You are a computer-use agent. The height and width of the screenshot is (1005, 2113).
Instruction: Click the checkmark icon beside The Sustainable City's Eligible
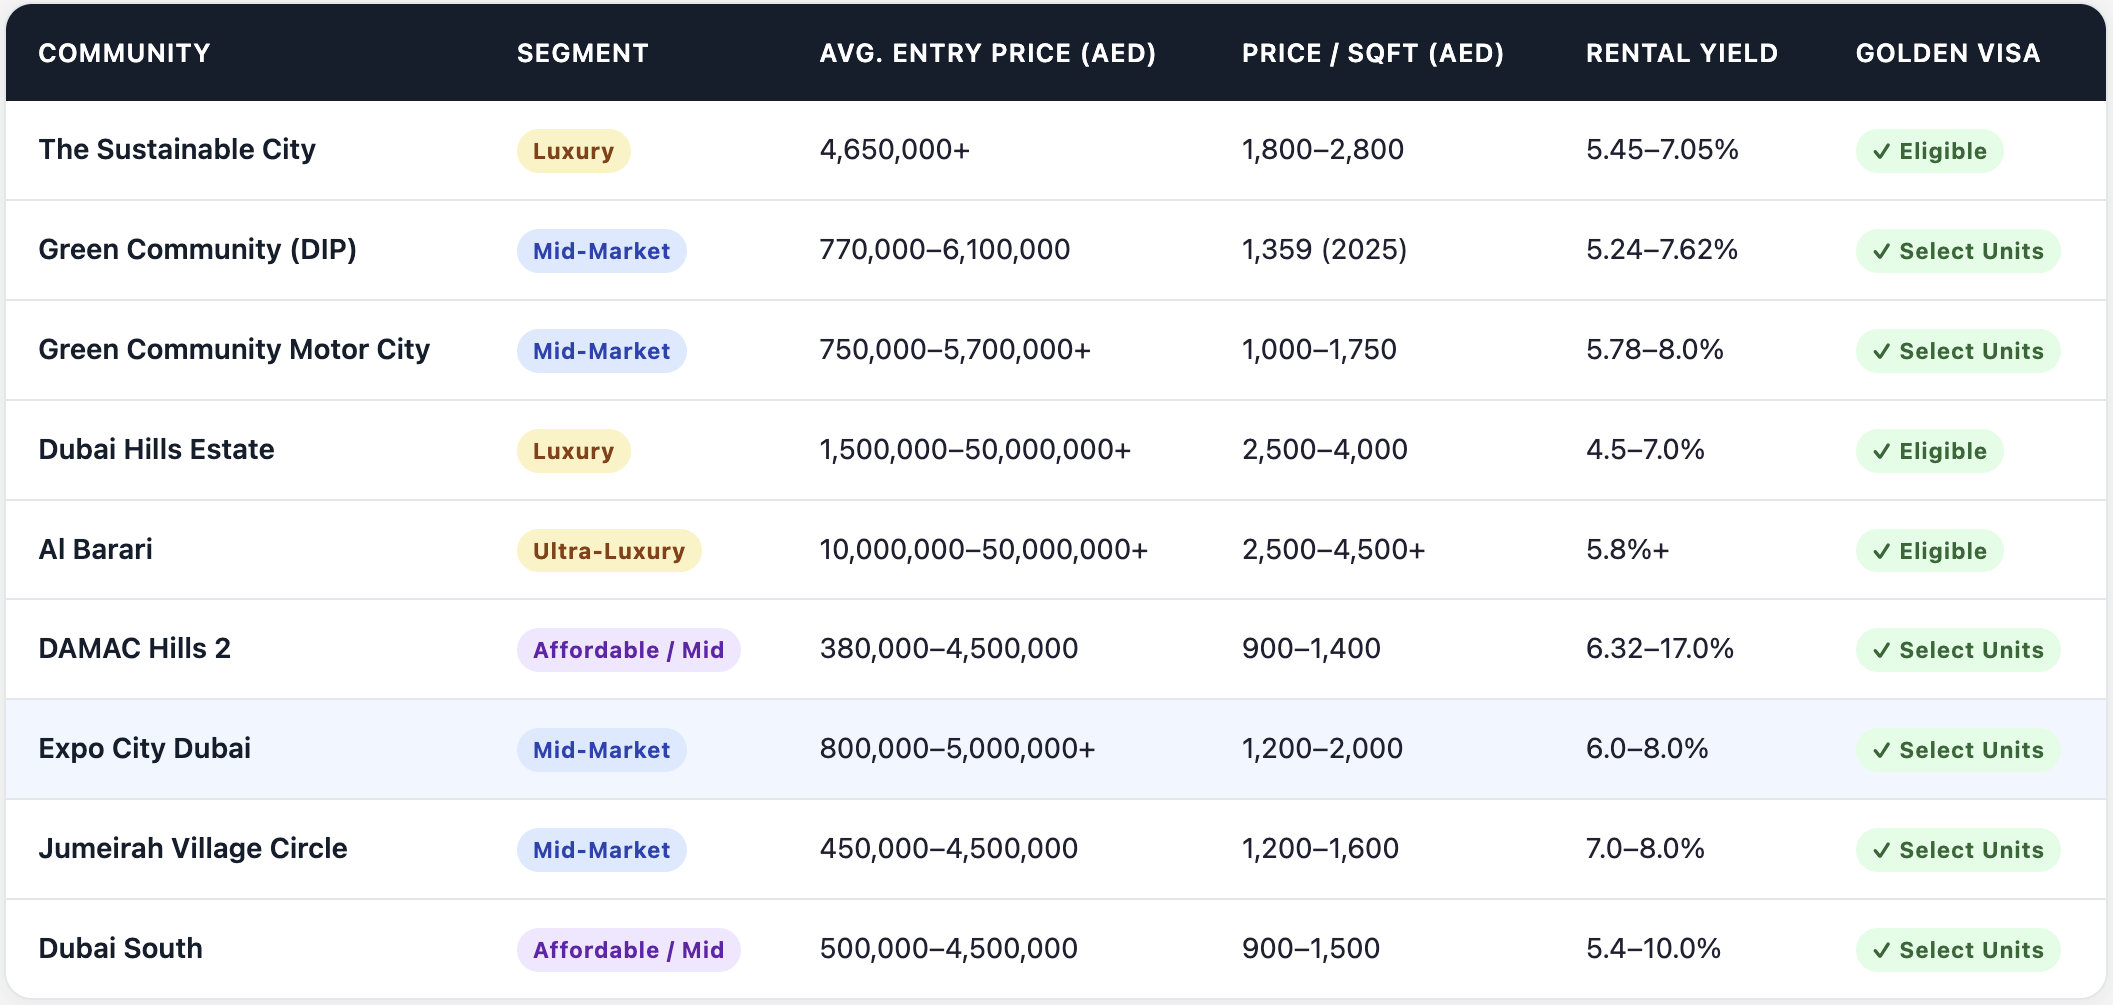[x=1881, y=152]
